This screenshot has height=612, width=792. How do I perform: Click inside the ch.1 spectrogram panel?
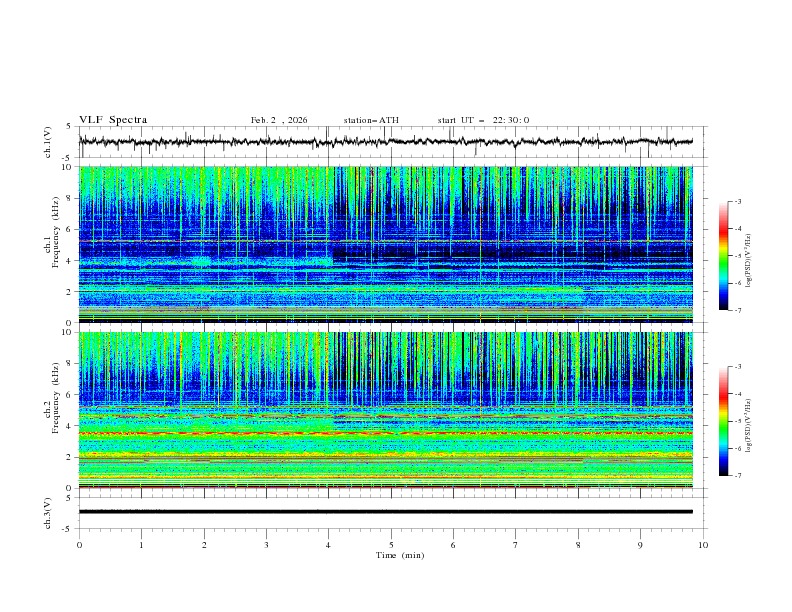385,244
